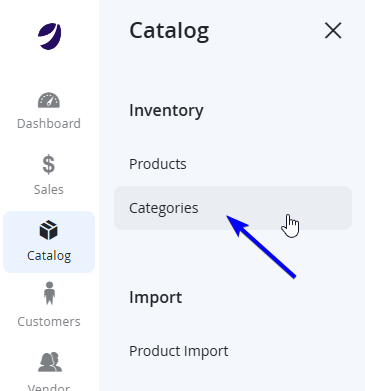Open the Products link under Inventory

click(x=158, y=164)
